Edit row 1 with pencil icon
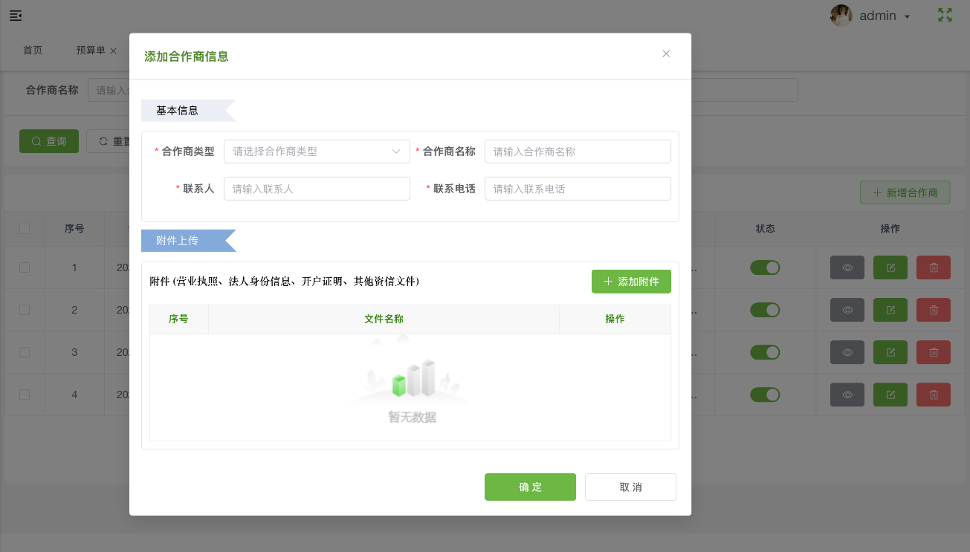 point(890,267)
